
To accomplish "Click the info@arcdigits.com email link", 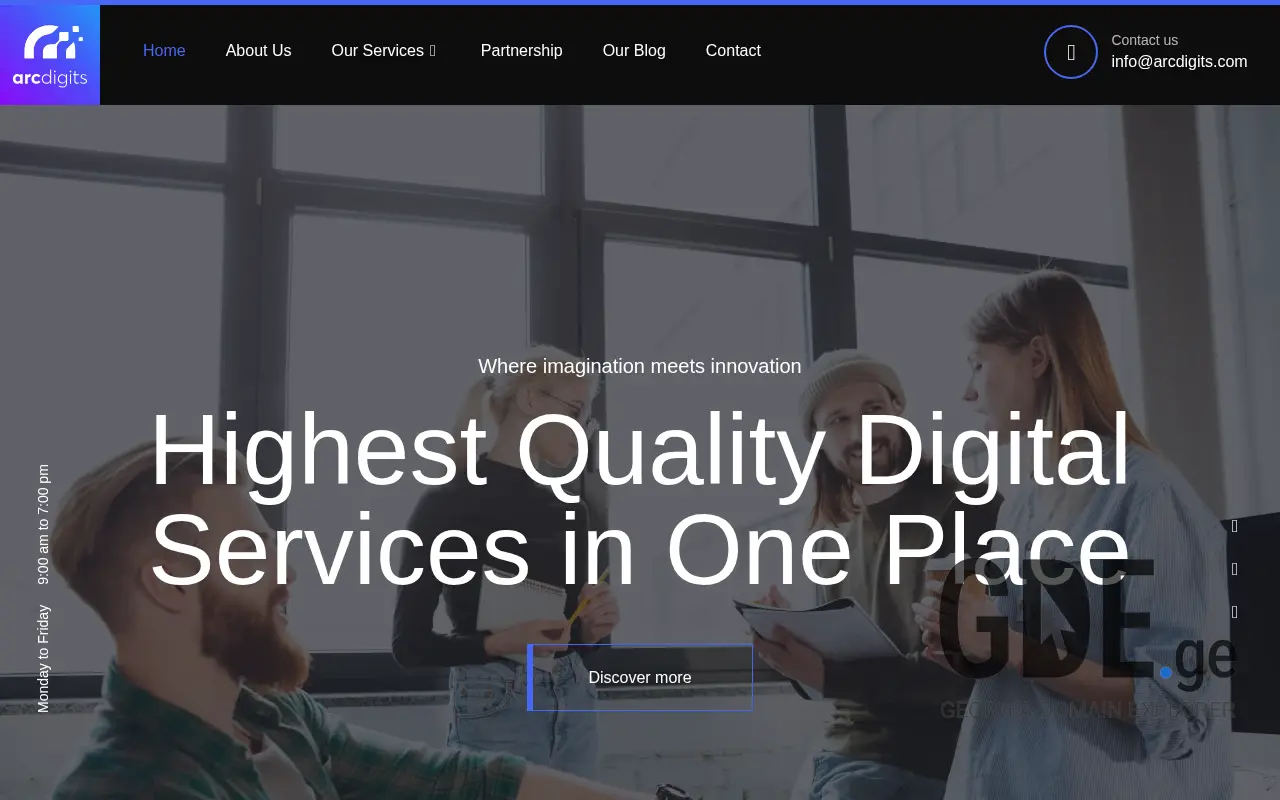I will click(x=1179, y=61).
